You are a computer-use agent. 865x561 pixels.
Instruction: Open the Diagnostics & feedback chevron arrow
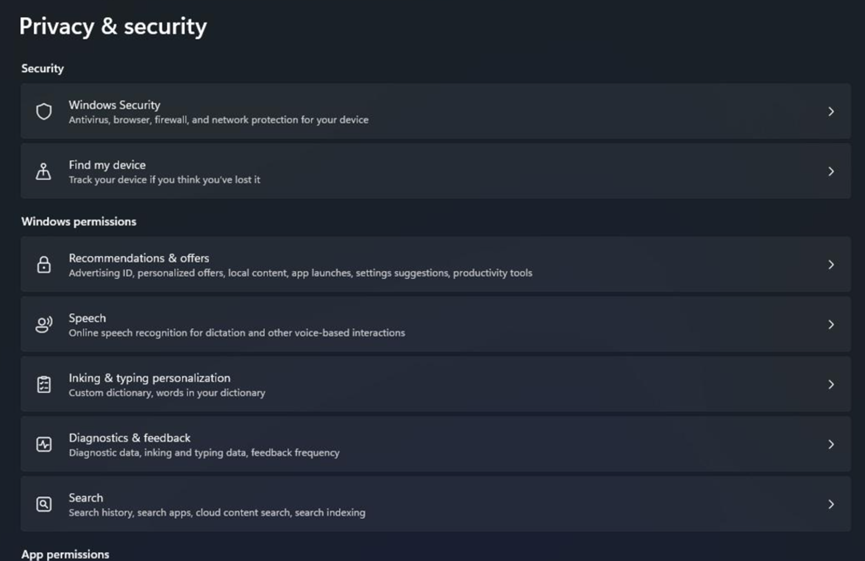[x=831, y=445]
